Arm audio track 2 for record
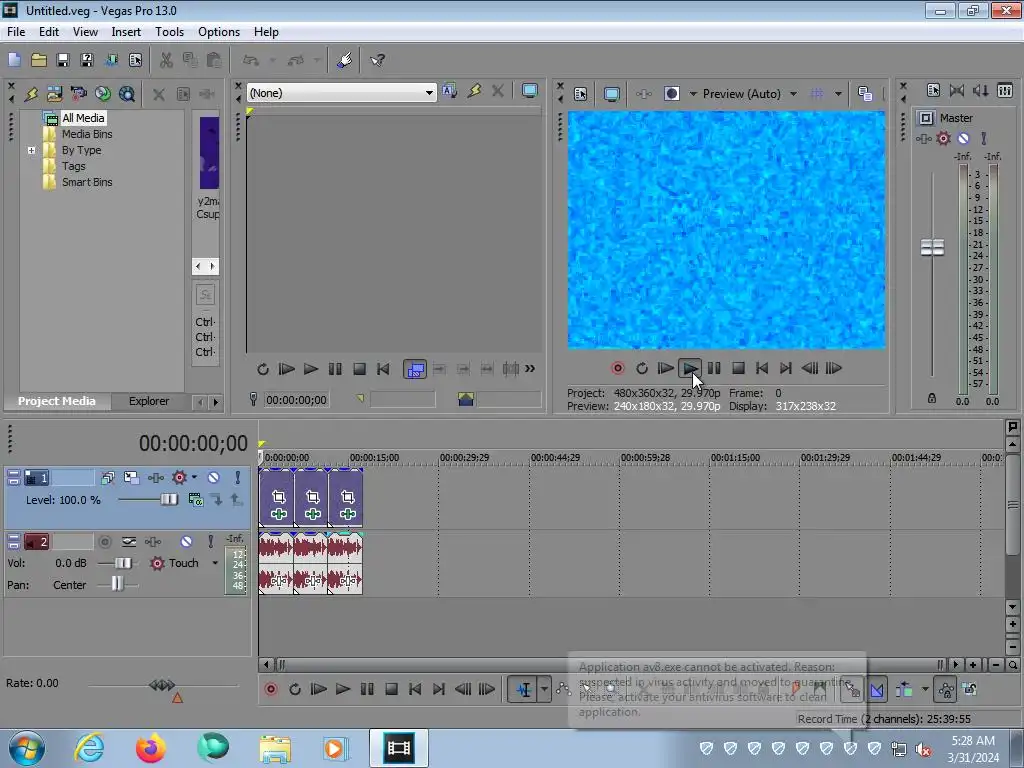 coord(104,541)
